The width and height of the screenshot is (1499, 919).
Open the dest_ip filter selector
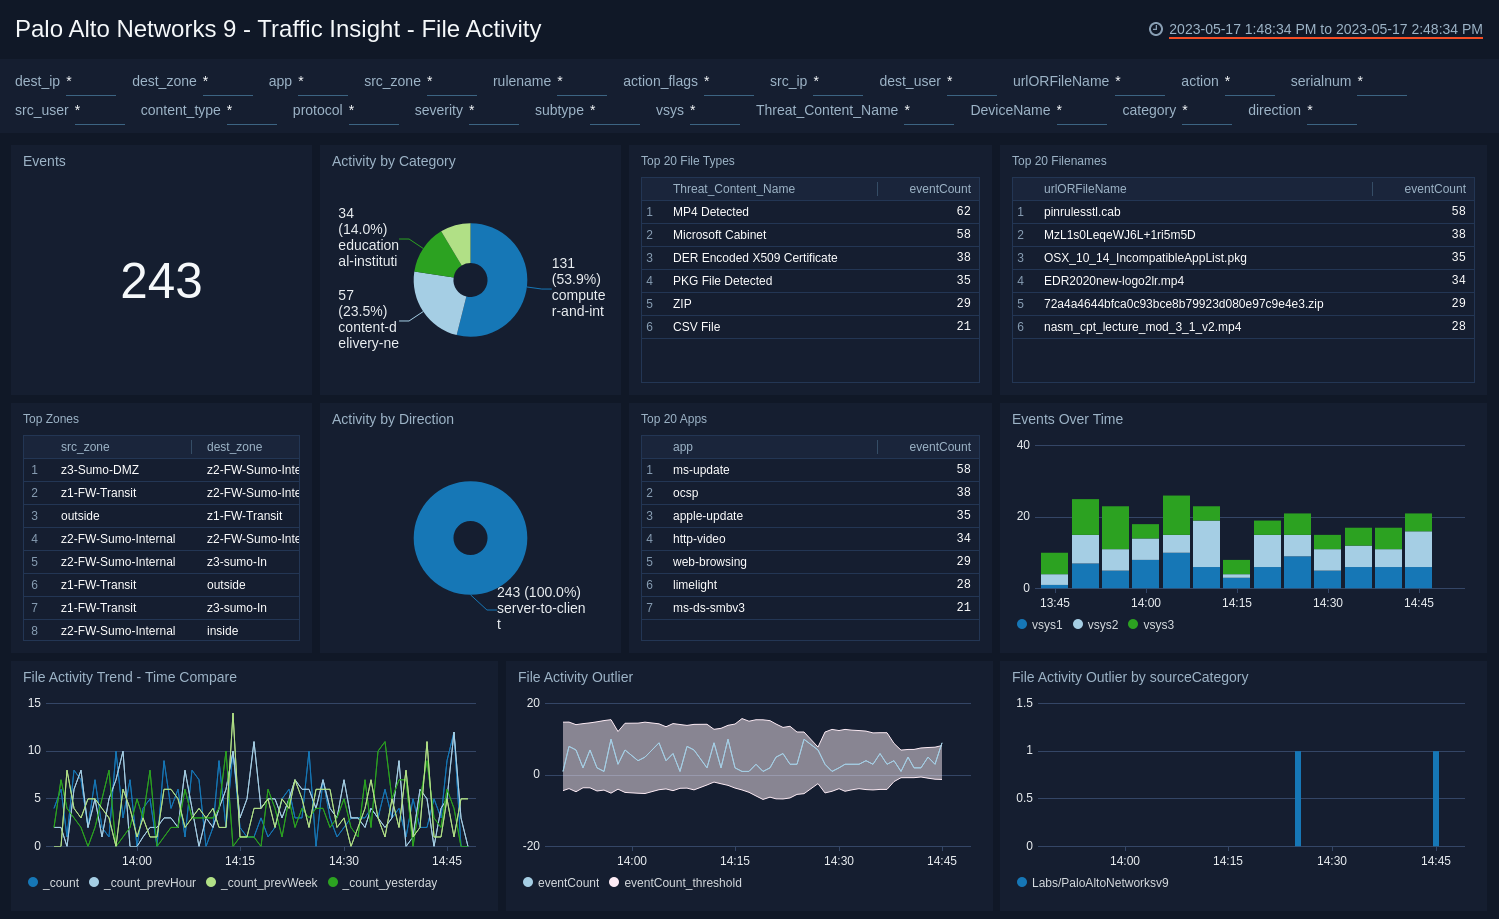point(91,82)
